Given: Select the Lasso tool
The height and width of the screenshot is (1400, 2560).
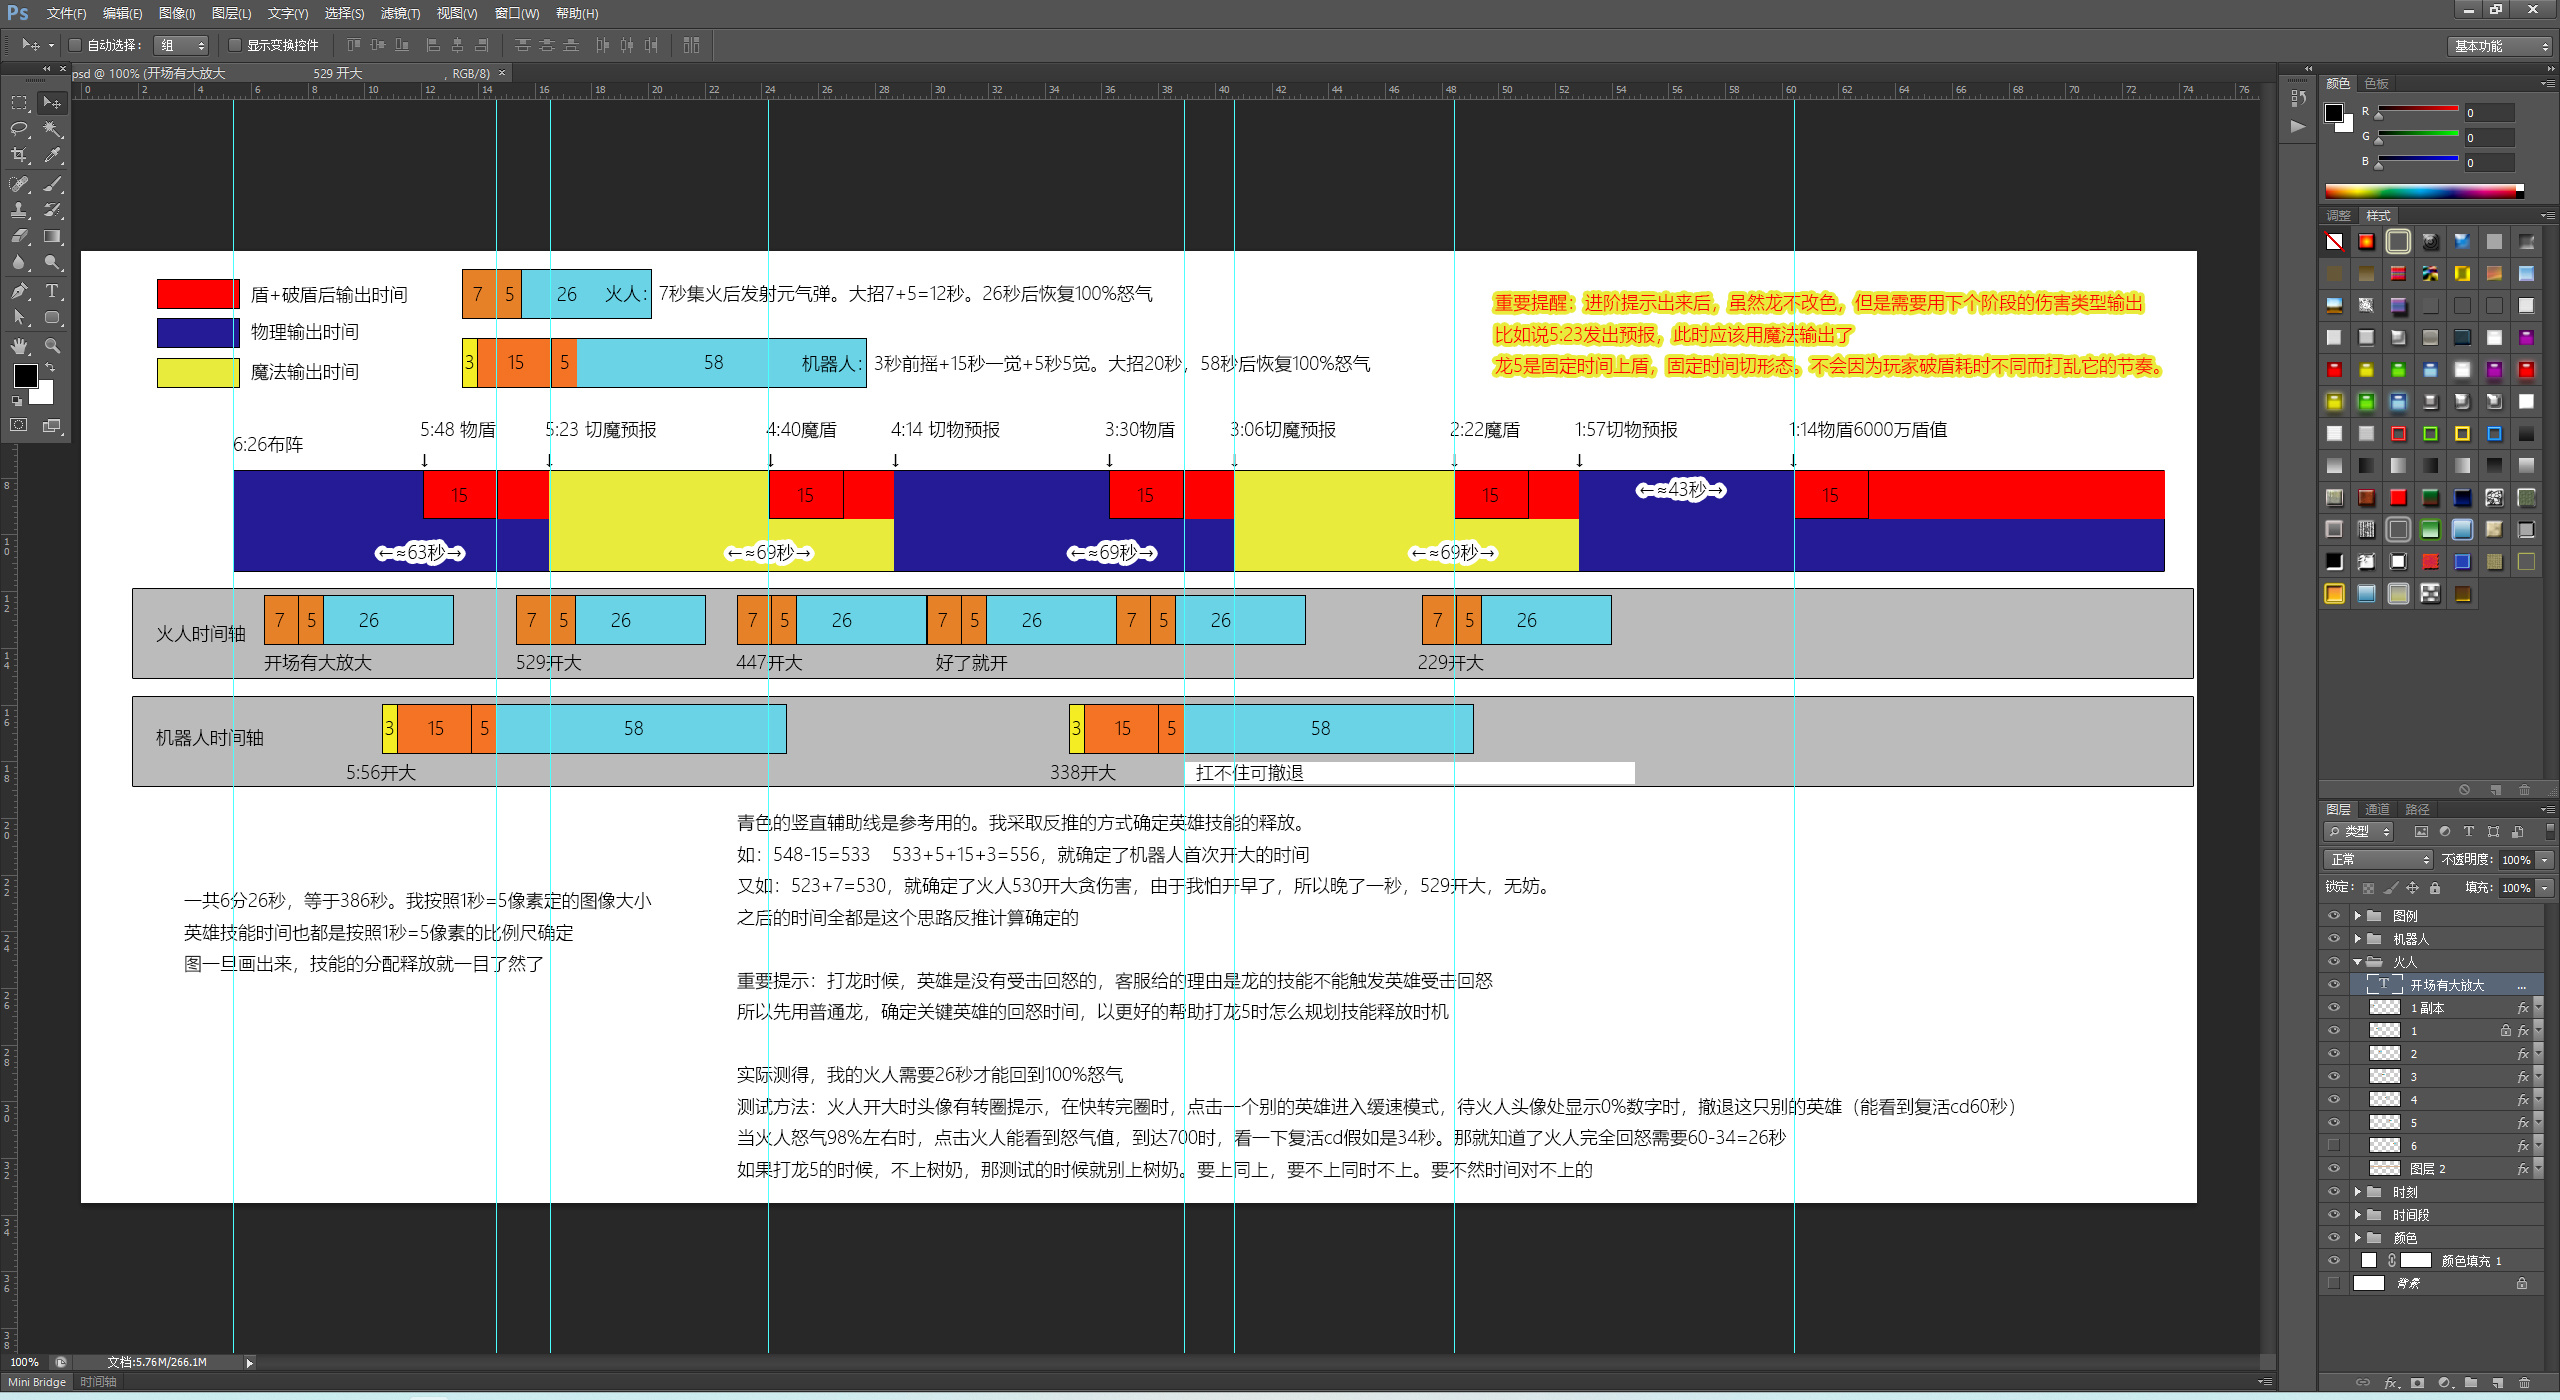Looking at the screenshot, I should click(19, 129).
